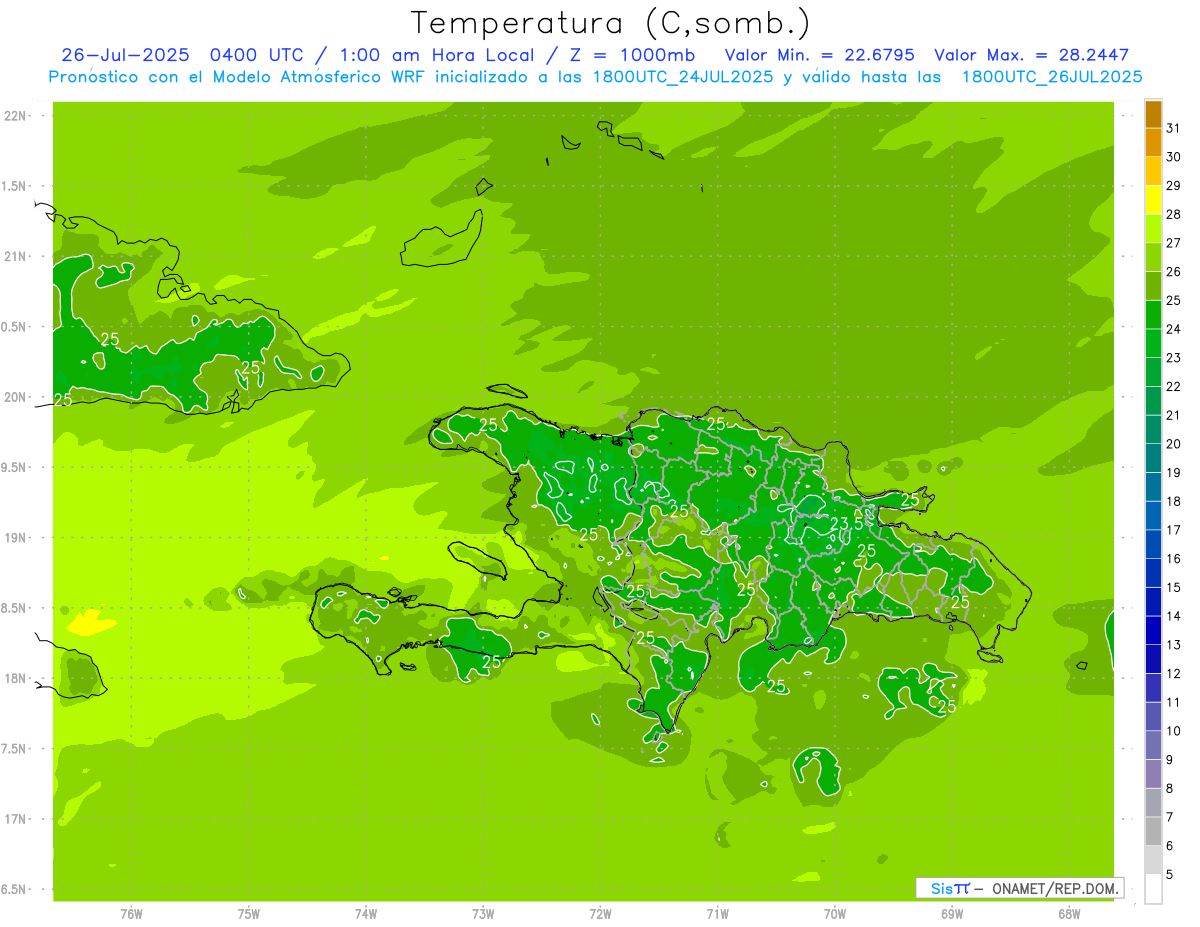Select the yellow swatch between 28 and 29
This screenshot has width=1200, height=927.
tap(1153, 200)
